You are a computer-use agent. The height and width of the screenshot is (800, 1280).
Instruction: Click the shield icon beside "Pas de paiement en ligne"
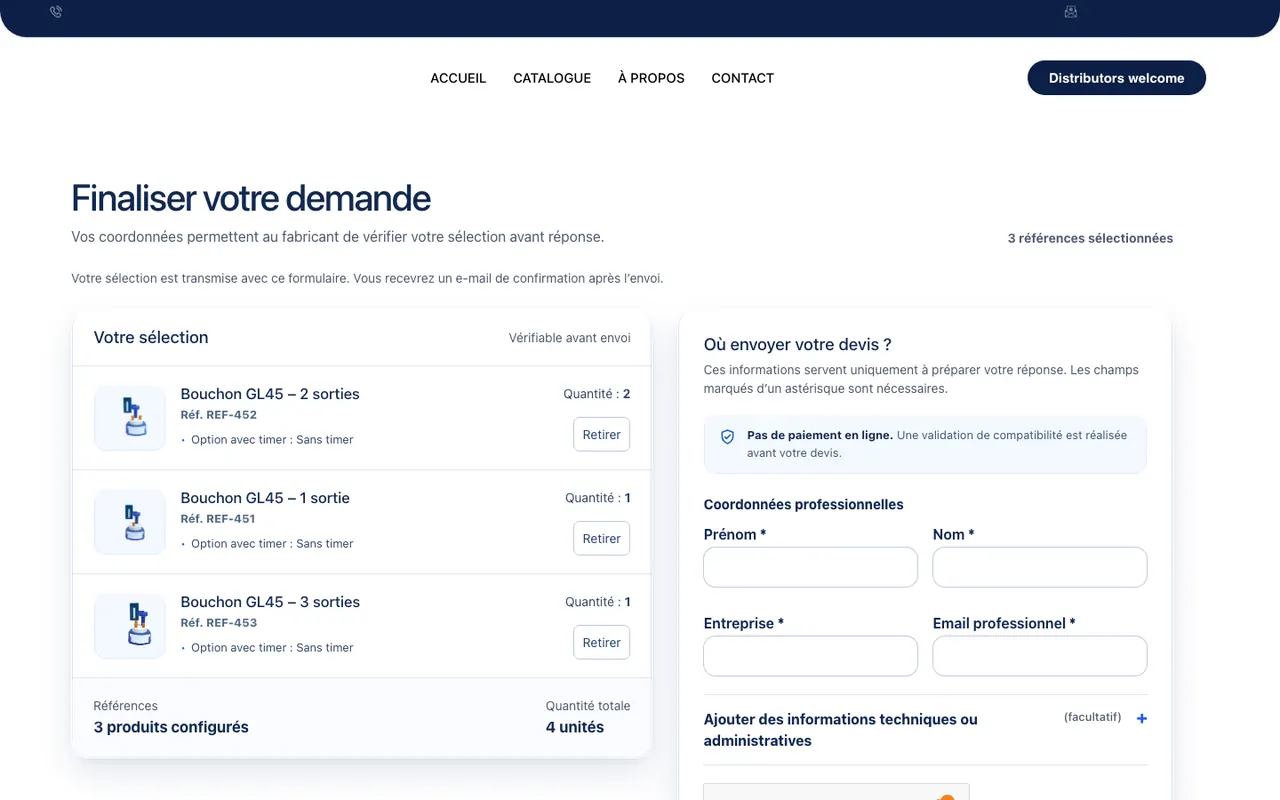(x=728, y=437)
